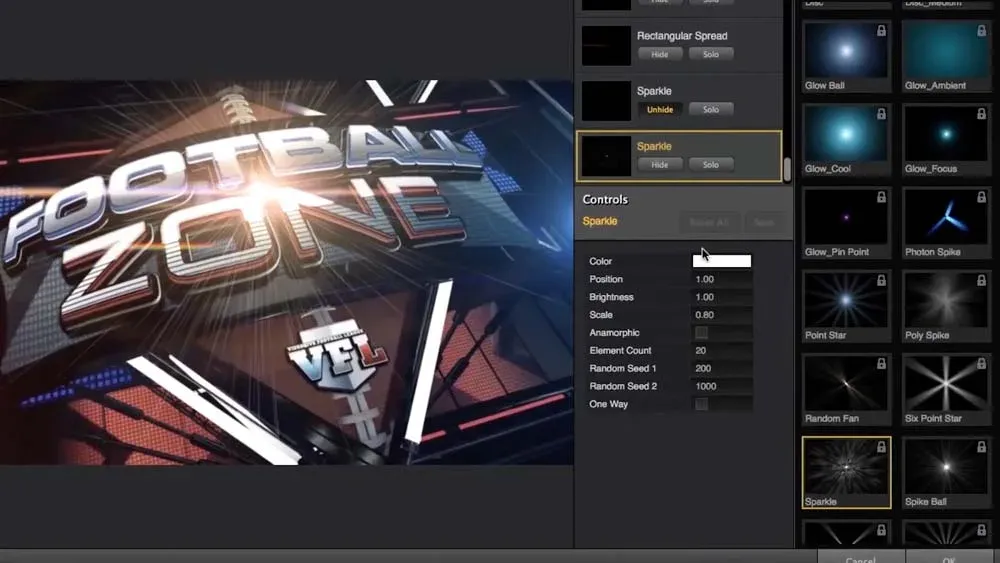Click lock icon on Spike Ball preset
Viewport: 1000px width, 563px height.
tap(982, 447)
